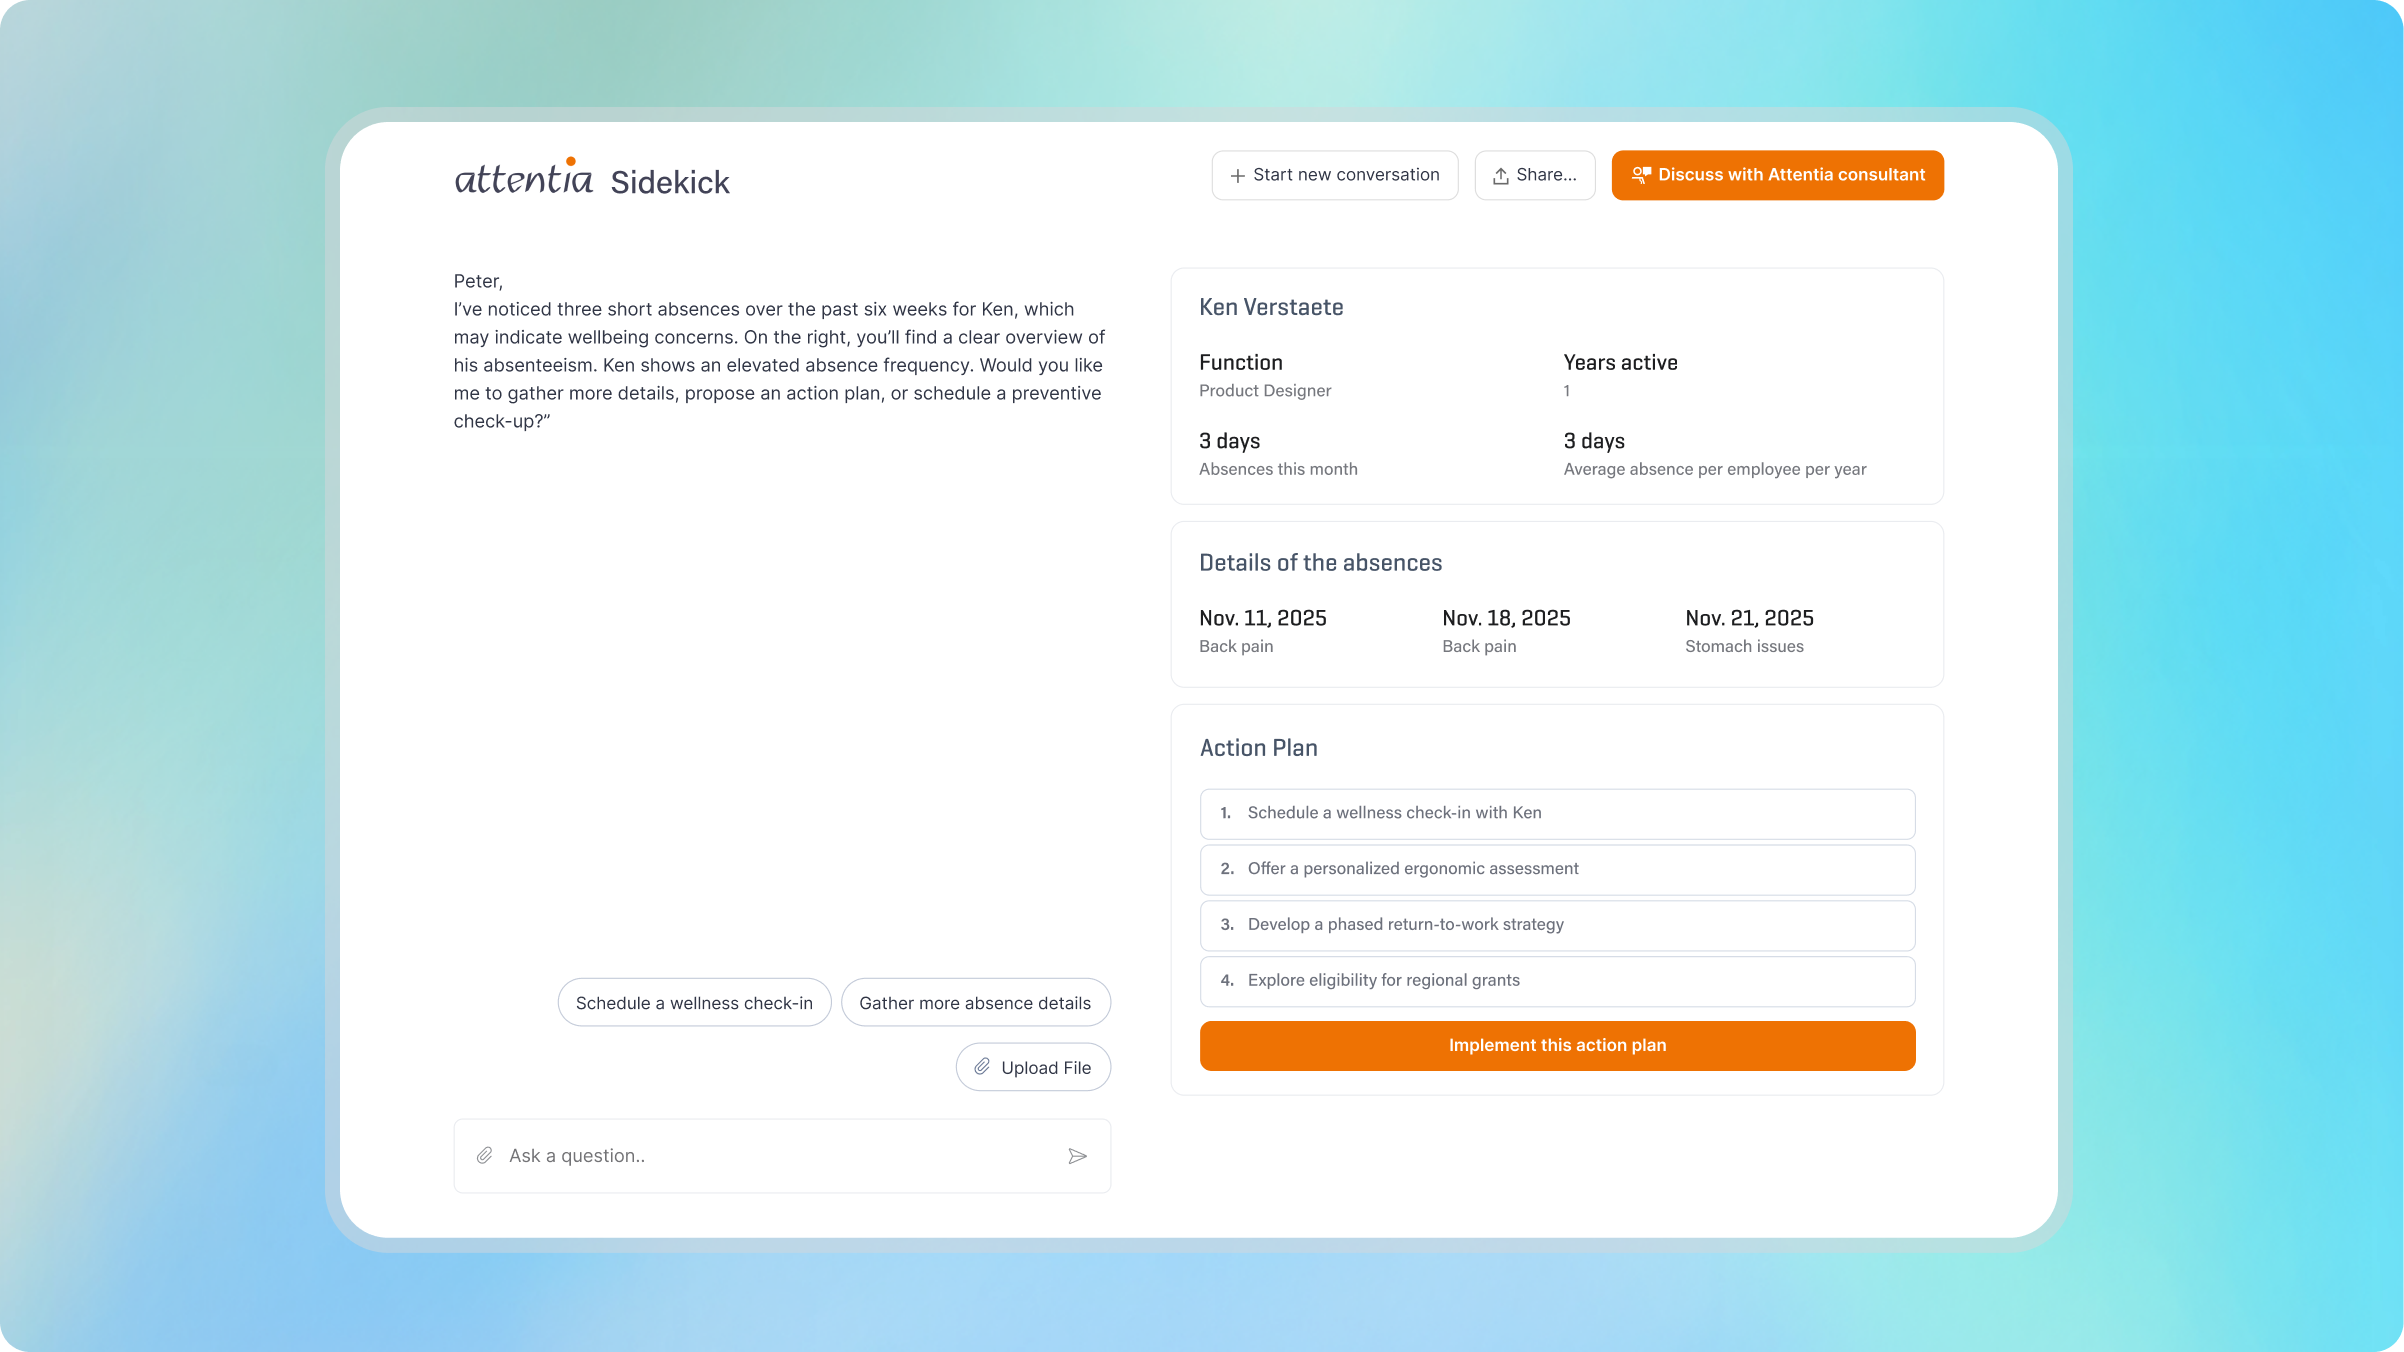Click the plus icon for new conversation

(x=1237, y=176)
